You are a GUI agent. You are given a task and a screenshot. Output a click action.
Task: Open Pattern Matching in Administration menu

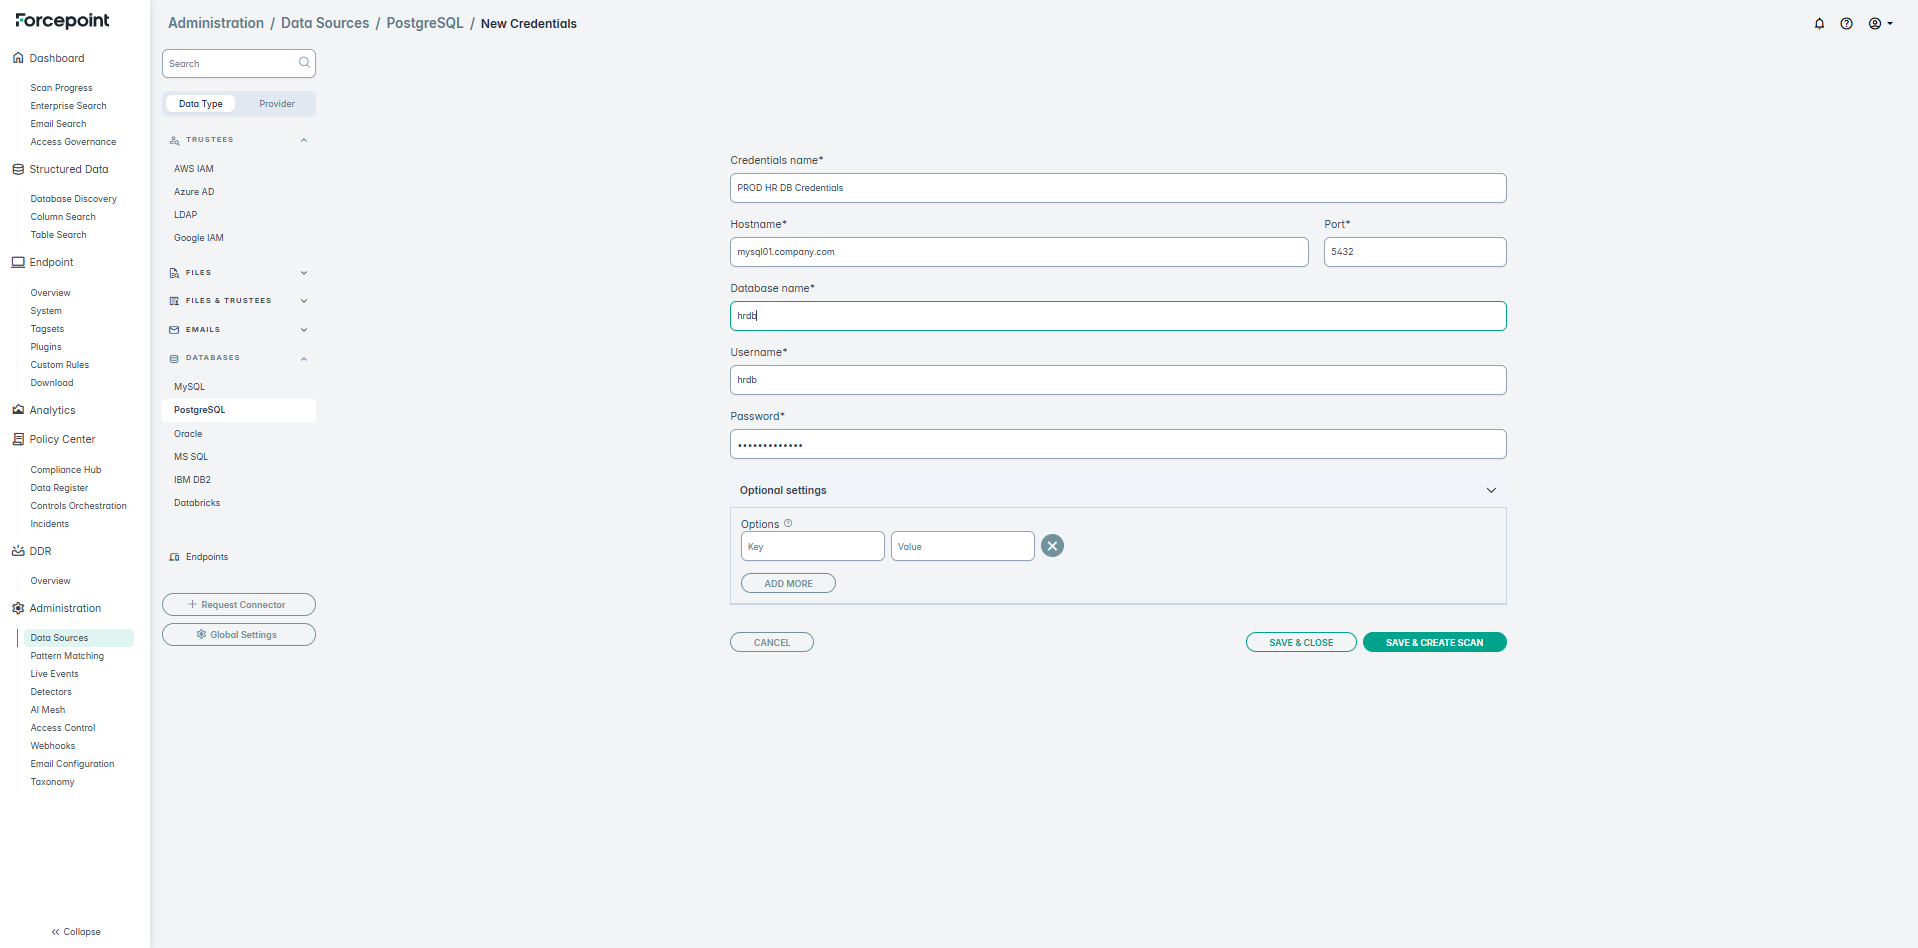(67, 656)
